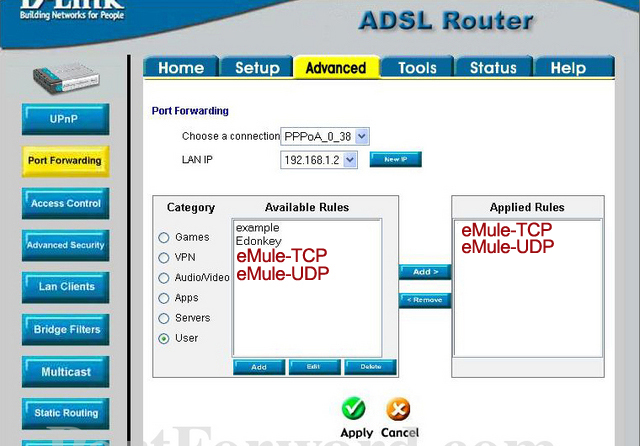Click Add button below Available Rules
Viewport: 640px width, 446px height.
tap(259, 367)
